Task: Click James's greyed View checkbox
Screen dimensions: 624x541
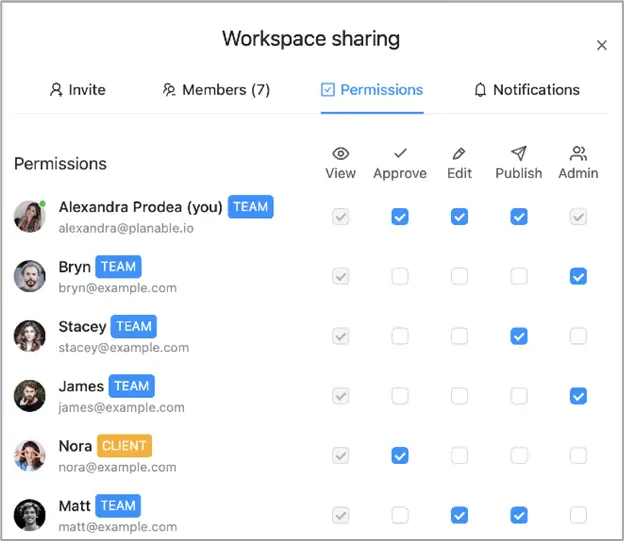Action: [341, 396]
